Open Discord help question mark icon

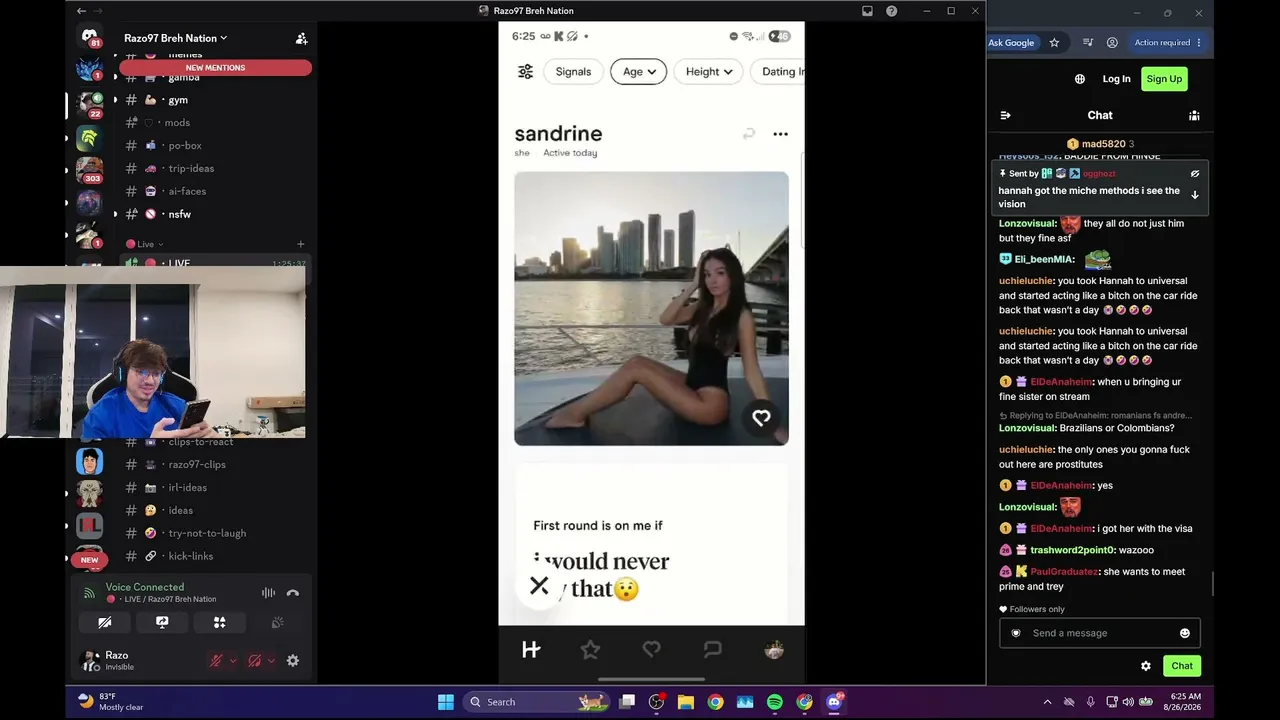(891, 11)
